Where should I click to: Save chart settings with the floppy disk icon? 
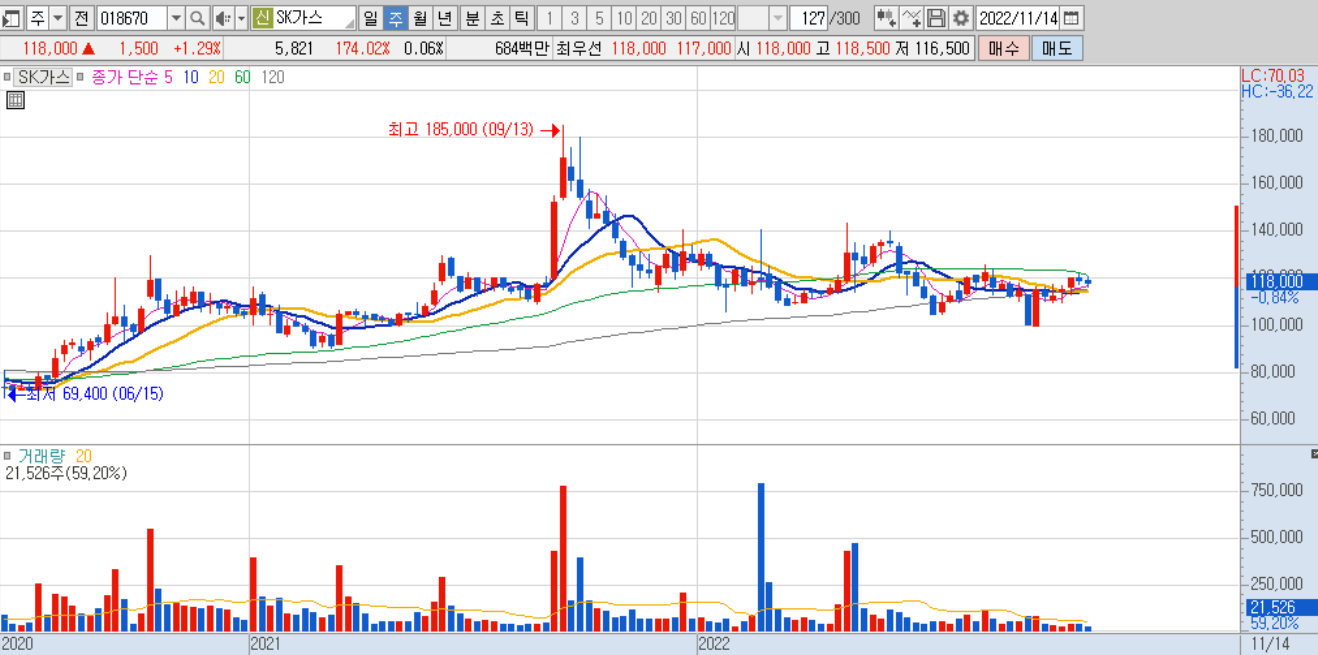(x=936, y=18)
